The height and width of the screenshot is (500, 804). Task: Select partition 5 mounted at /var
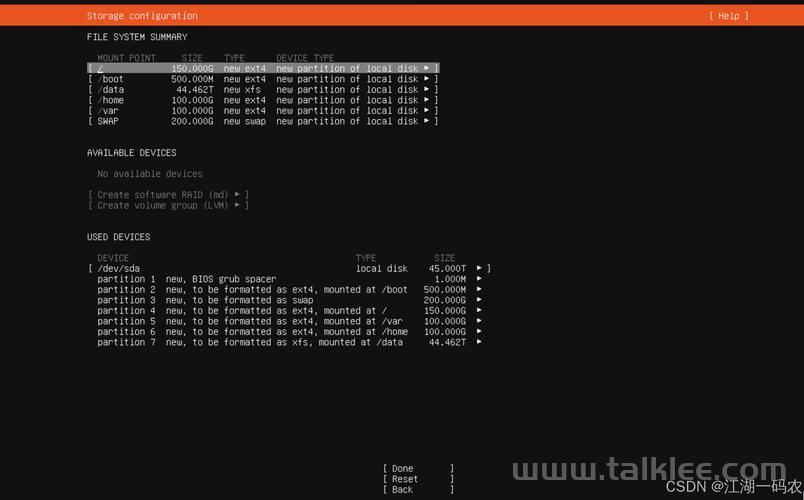(x=290, y=321)
